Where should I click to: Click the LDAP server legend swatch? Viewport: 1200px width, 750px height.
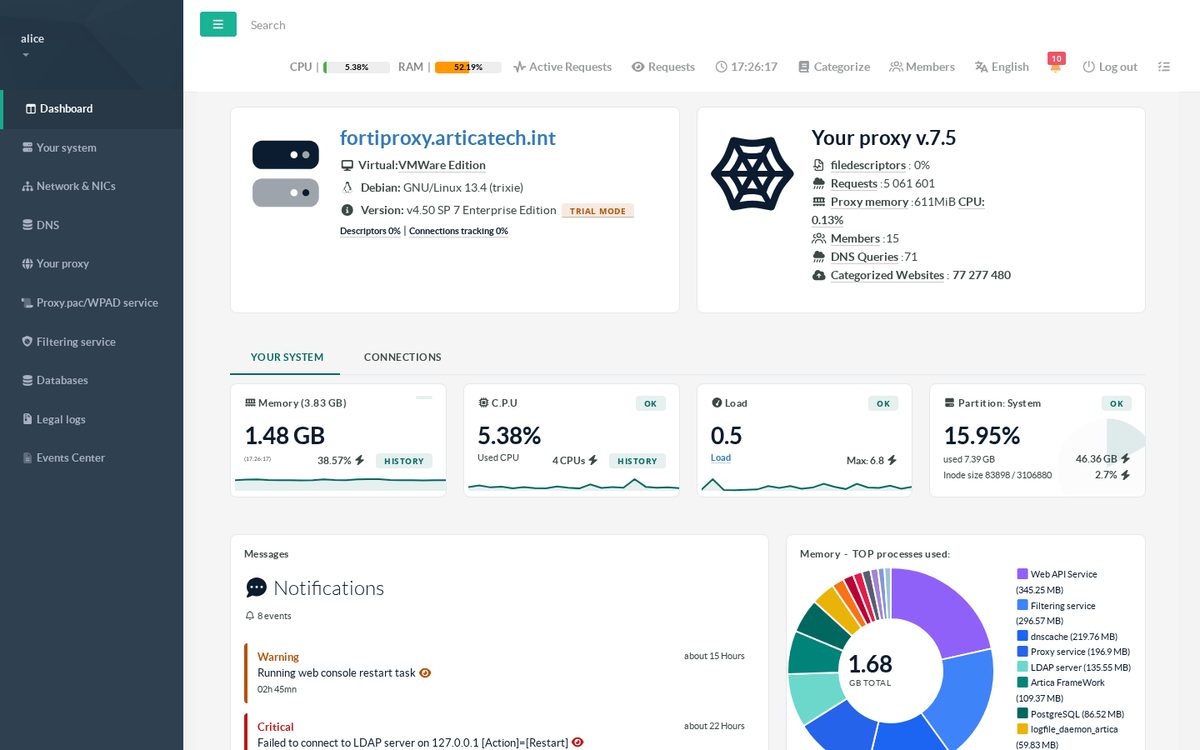pos(1022,667)
